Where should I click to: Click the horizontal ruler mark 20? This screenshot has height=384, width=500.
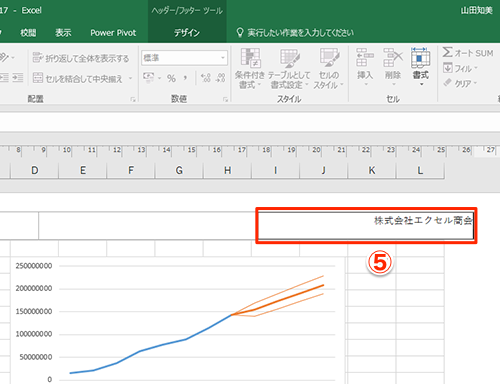(316, 150)
